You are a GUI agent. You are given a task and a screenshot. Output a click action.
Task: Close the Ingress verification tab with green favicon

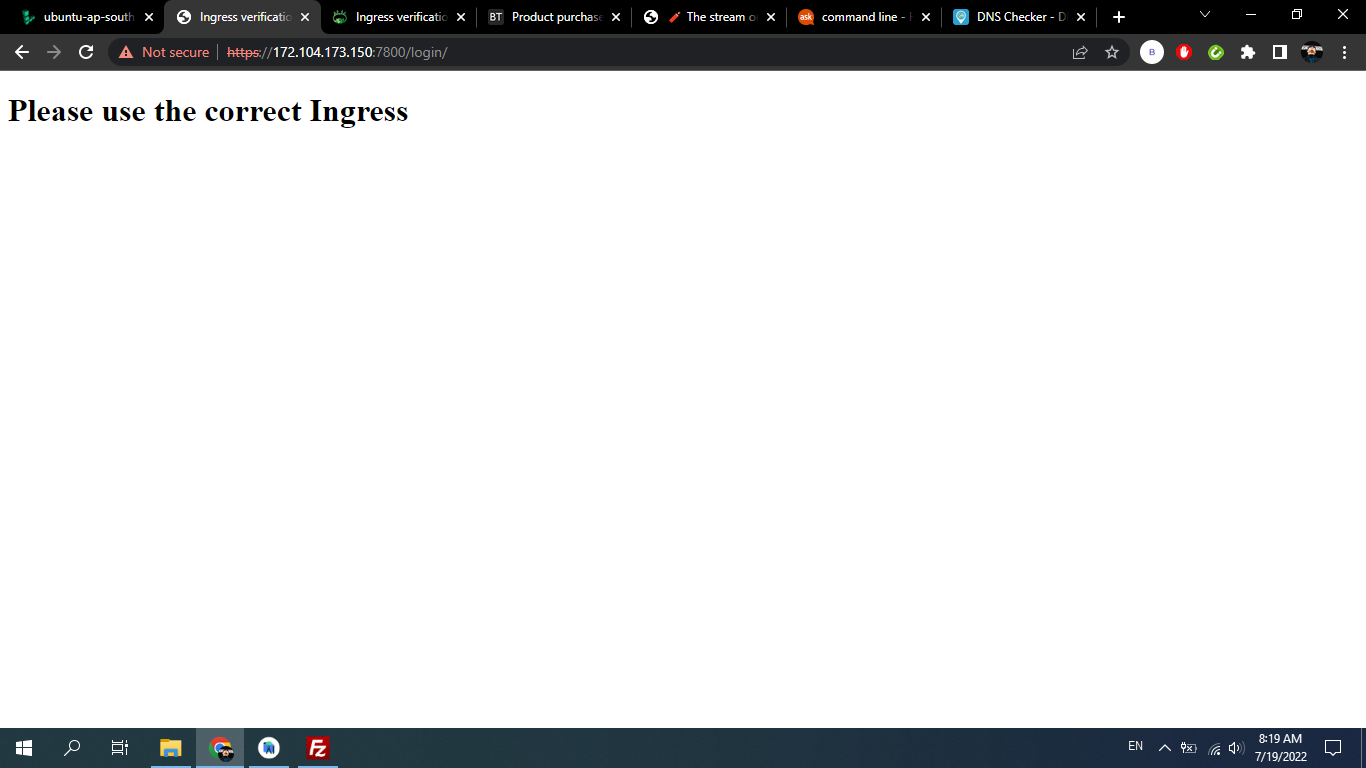click(x=461, y=17)
